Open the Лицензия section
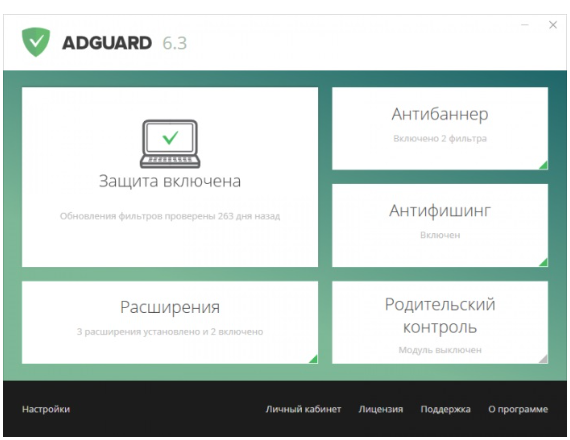The height and width of the screenshot is (440, 570). [381, 409]
